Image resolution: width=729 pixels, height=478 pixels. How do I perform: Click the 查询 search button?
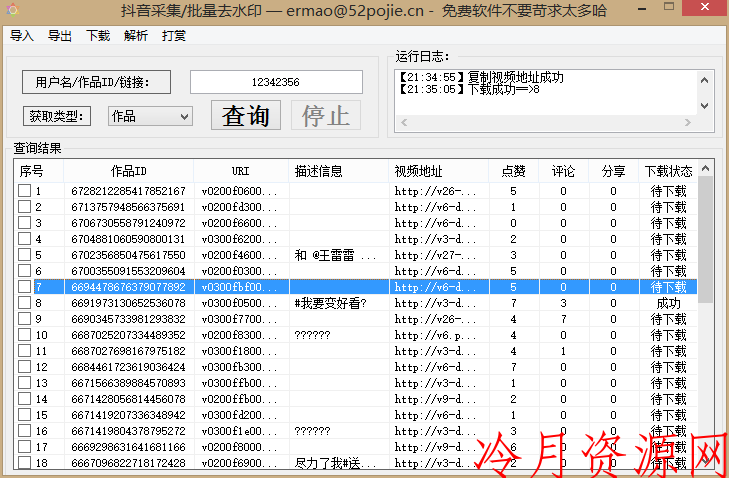pos(246,115)
